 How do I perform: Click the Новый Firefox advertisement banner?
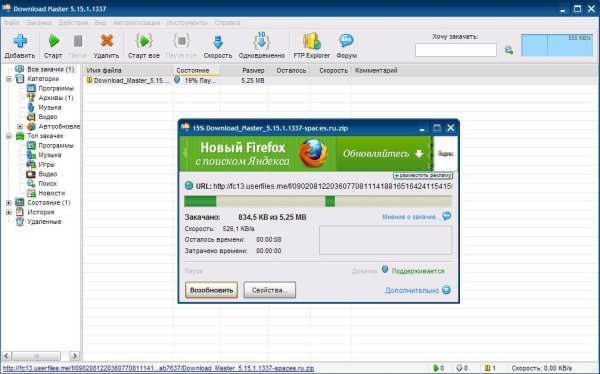[x=258, y=154]
